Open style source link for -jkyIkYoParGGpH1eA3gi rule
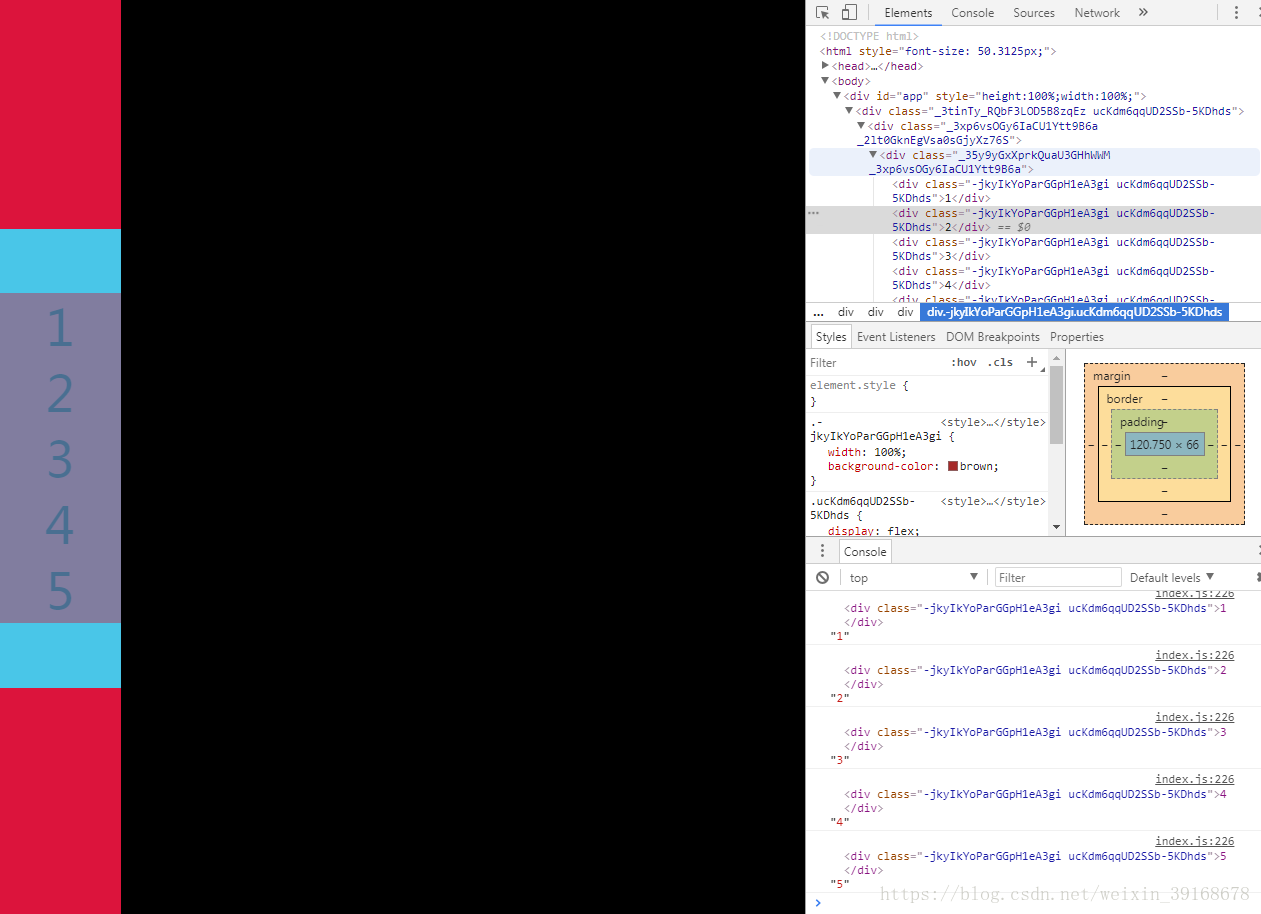1261x914 pixels. pyautogui.click(x=993, y=422)
